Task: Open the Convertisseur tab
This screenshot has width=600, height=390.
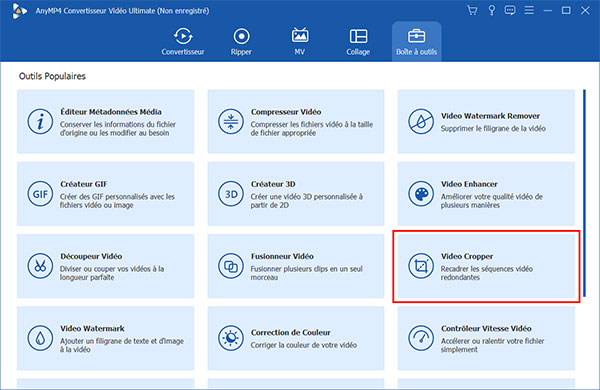Action: click(183, 41)
